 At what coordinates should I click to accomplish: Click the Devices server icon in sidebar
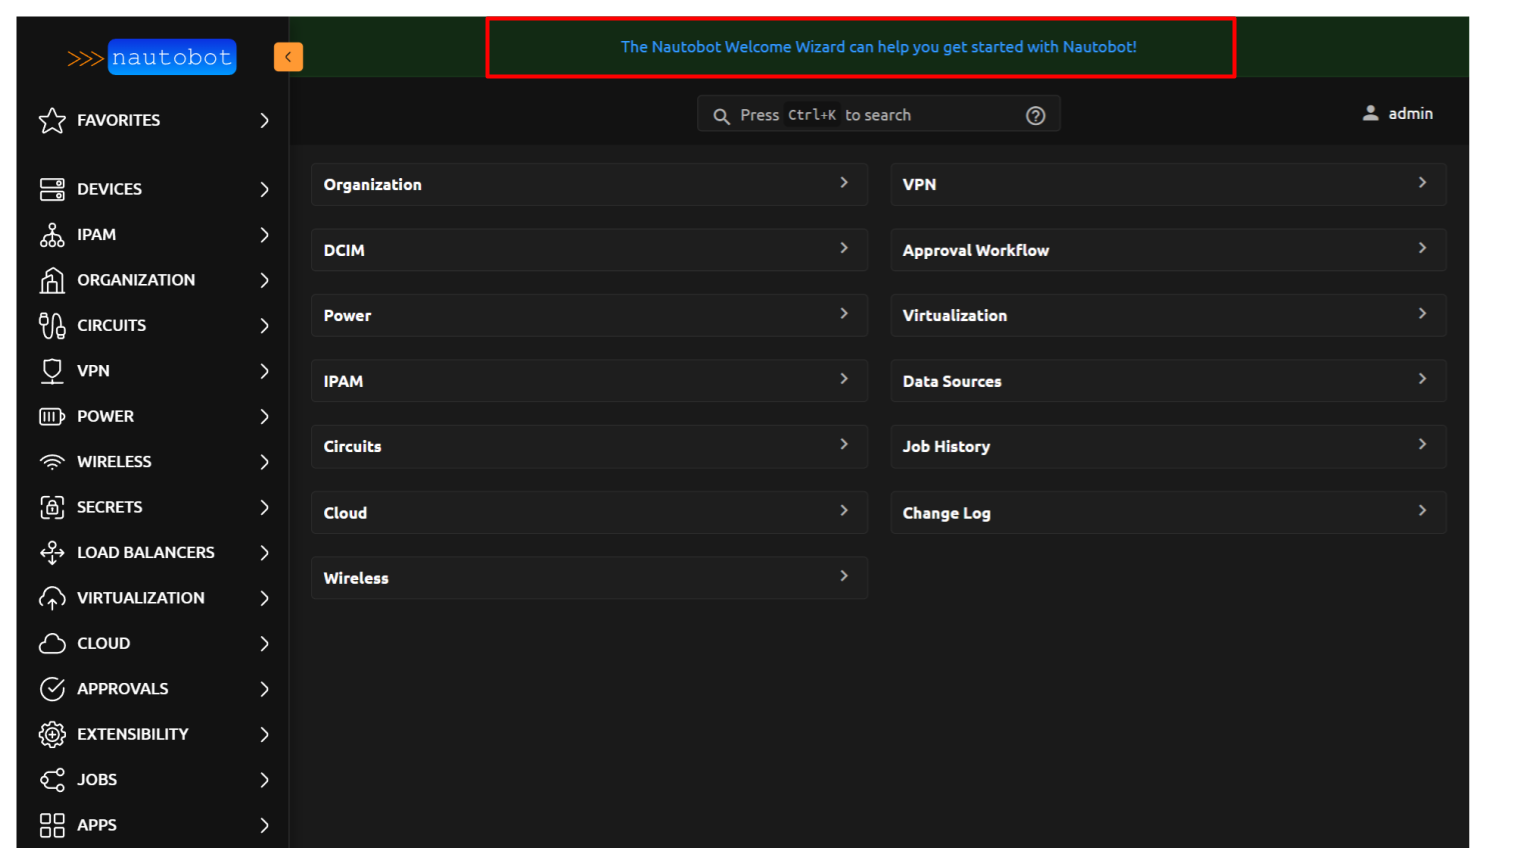[x=52, y=189]
